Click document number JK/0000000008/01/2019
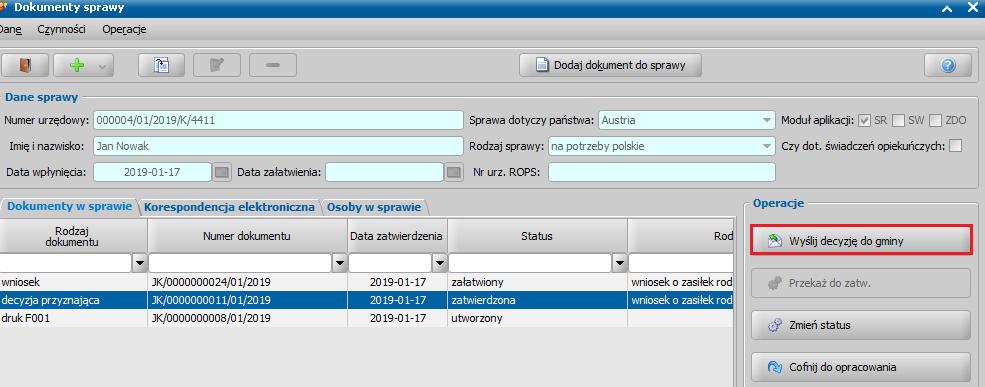 [211, 319]
